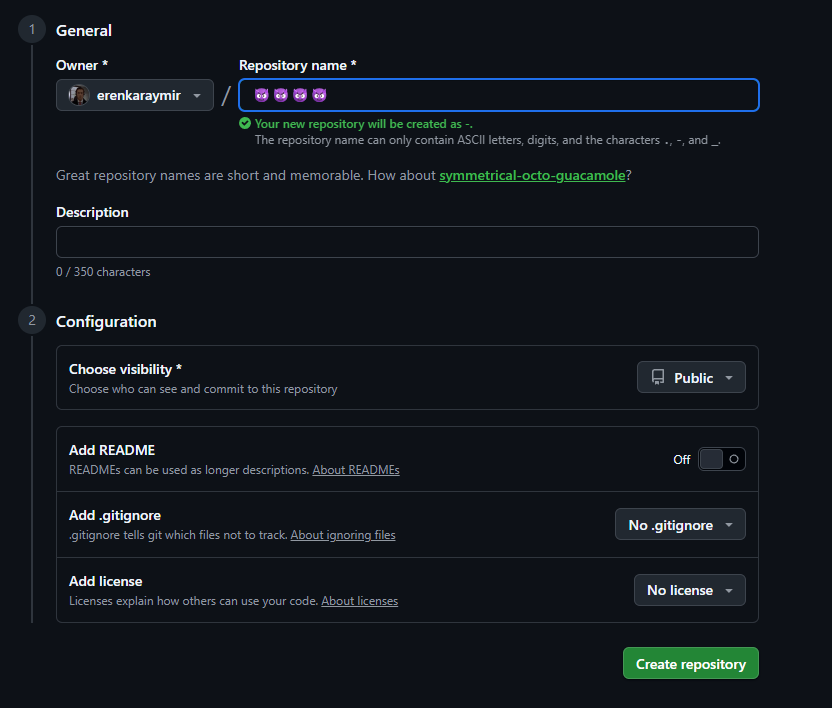The width and height of the screenshot is (832, 708).
Task: Click the Create repository button
Action: [691, 663]
